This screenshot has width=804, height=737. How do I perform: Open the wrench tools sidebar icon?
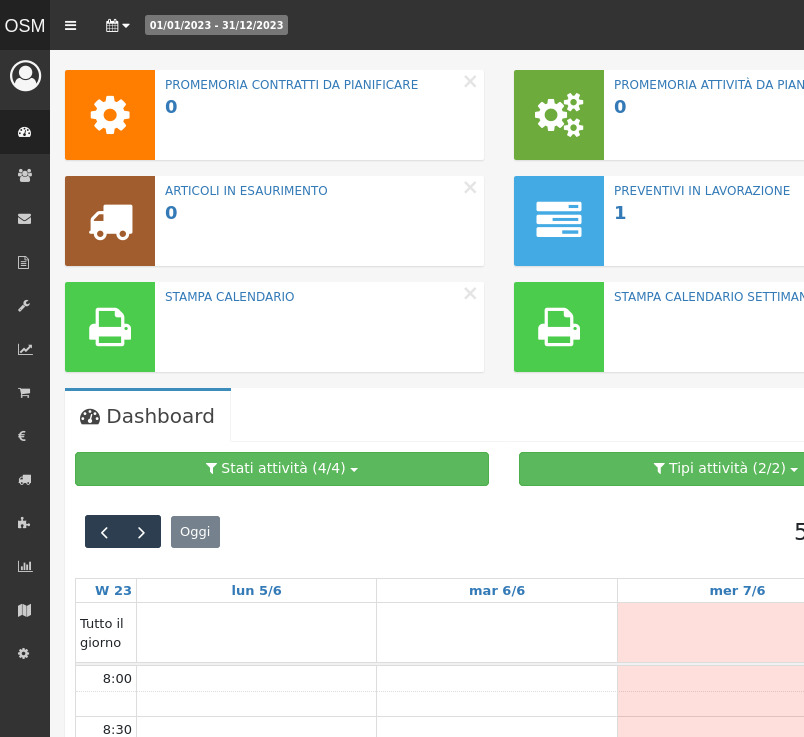[x=25, y=306]
